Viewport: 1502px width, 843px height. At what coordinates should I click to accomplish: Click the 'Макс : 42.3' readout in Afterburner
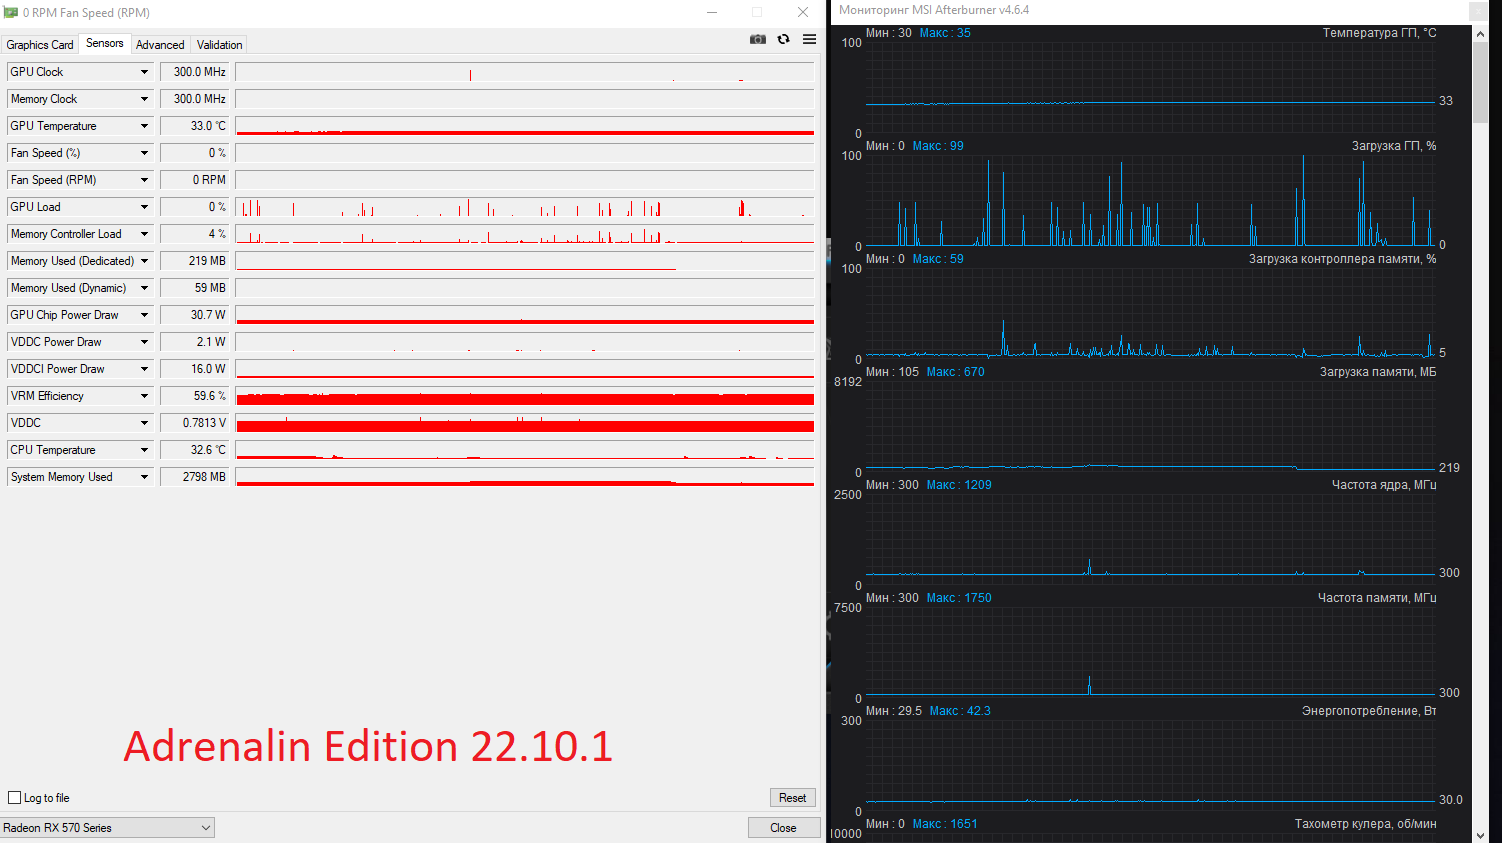960,711
